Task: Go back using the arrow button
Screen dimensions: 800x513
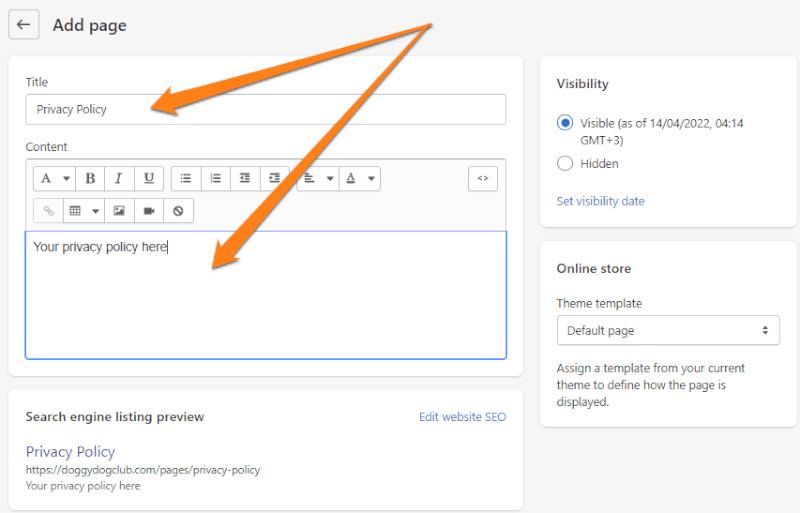Action: pos(23,25)
